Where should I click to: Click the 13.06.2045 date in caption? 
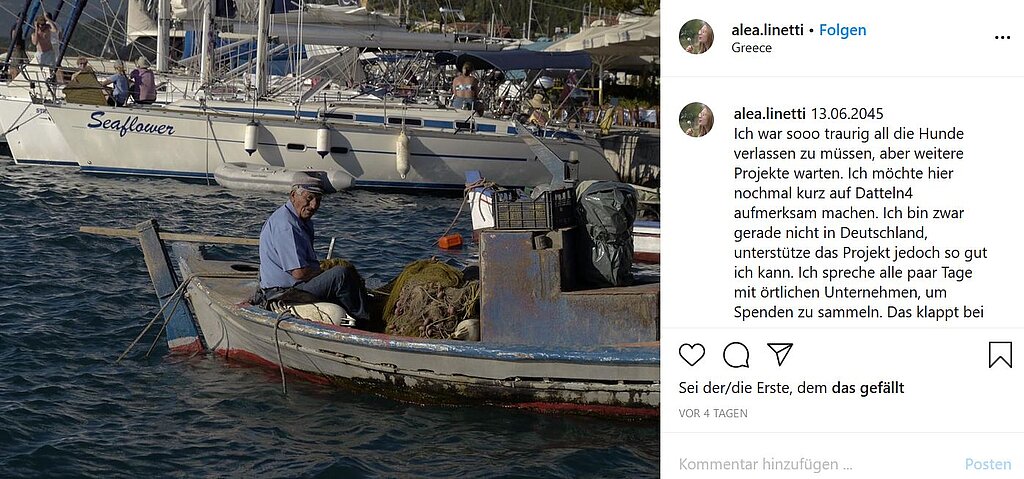pos(847,114)
